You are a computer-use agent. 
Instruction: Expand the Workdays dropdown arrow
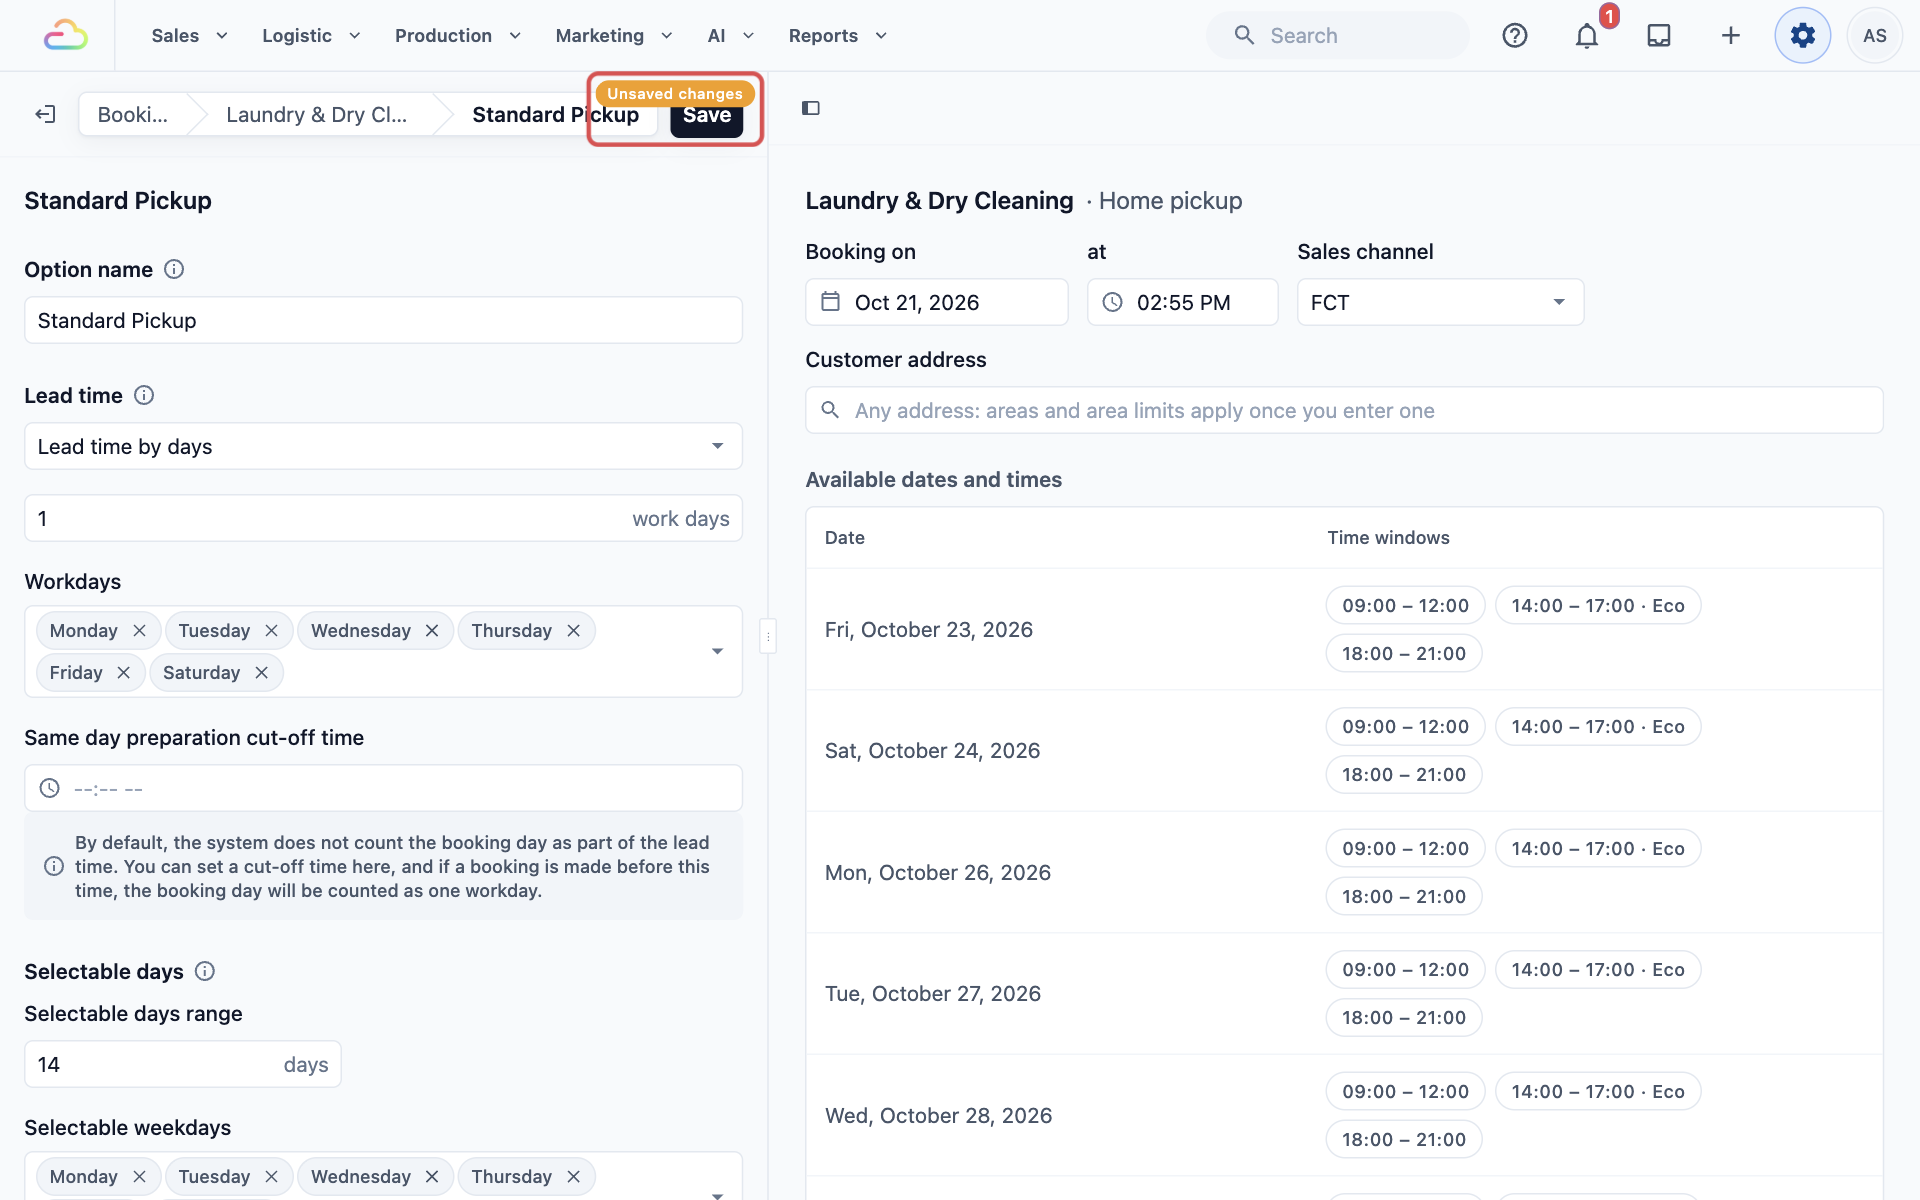[x=717, y=651]
